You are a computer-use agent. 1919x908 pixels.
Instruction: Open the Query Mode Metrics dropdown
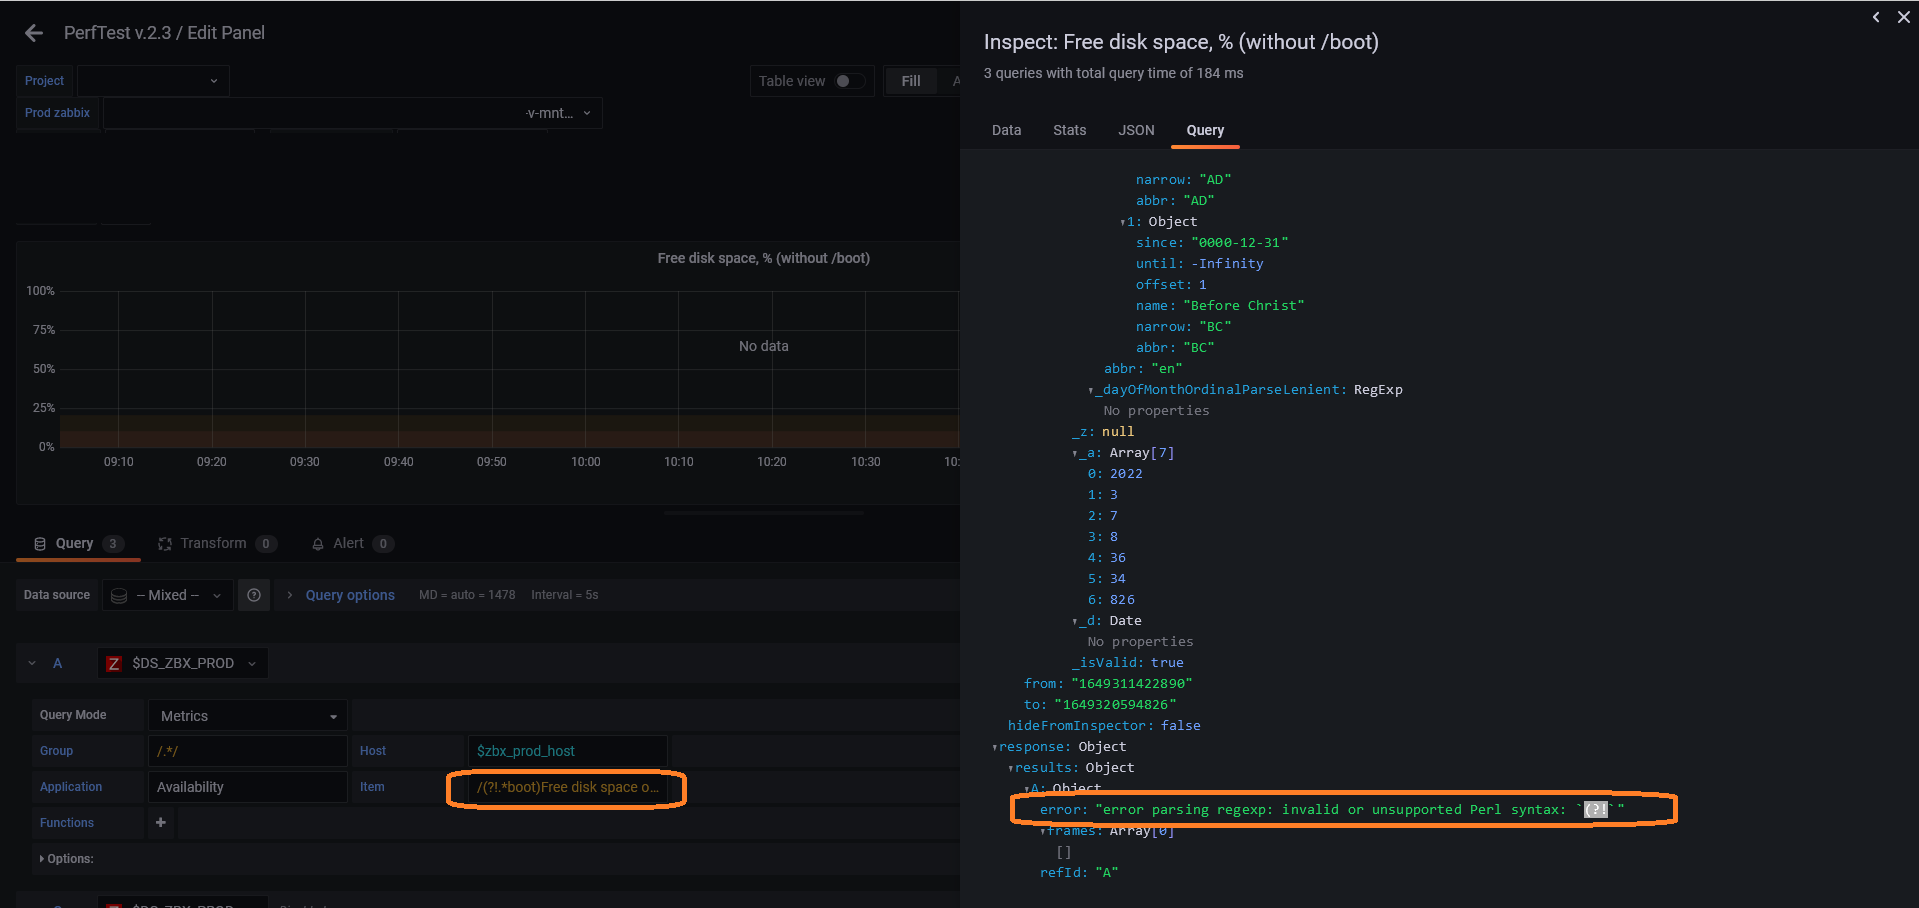[246, 715]
